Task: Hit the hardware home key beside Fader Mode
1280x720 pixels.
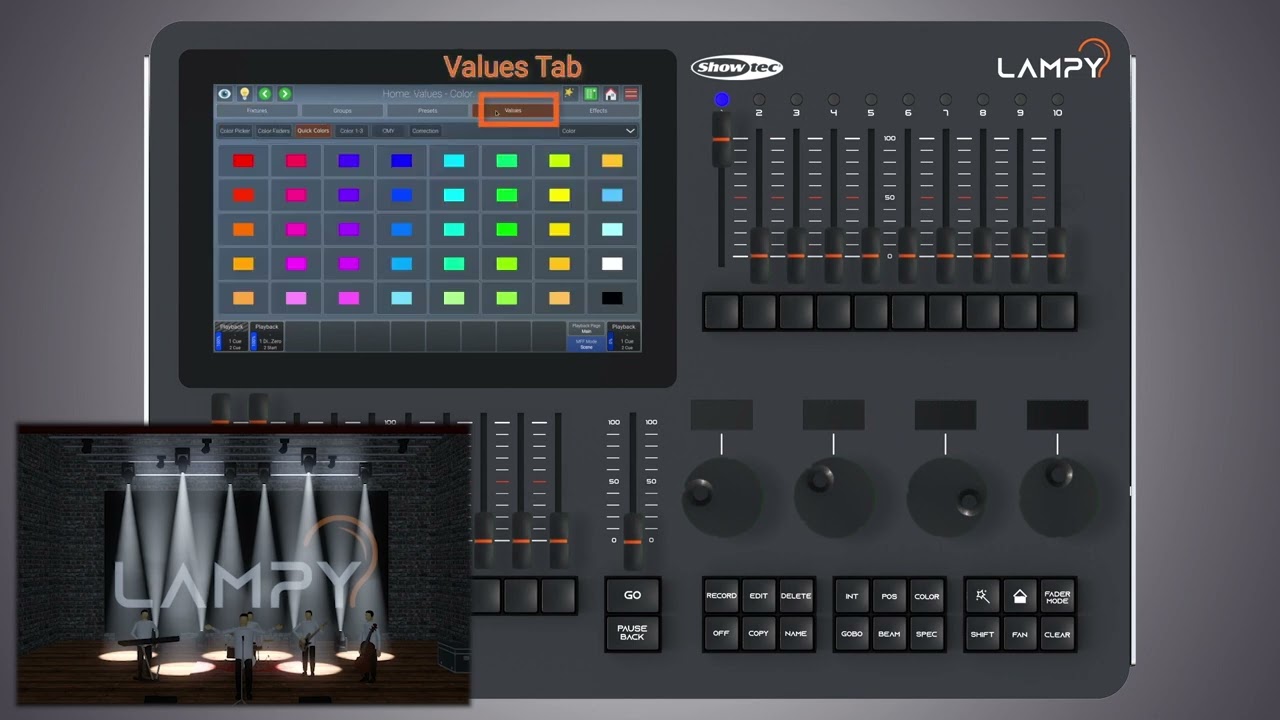Action: (x=1019, y=596)
